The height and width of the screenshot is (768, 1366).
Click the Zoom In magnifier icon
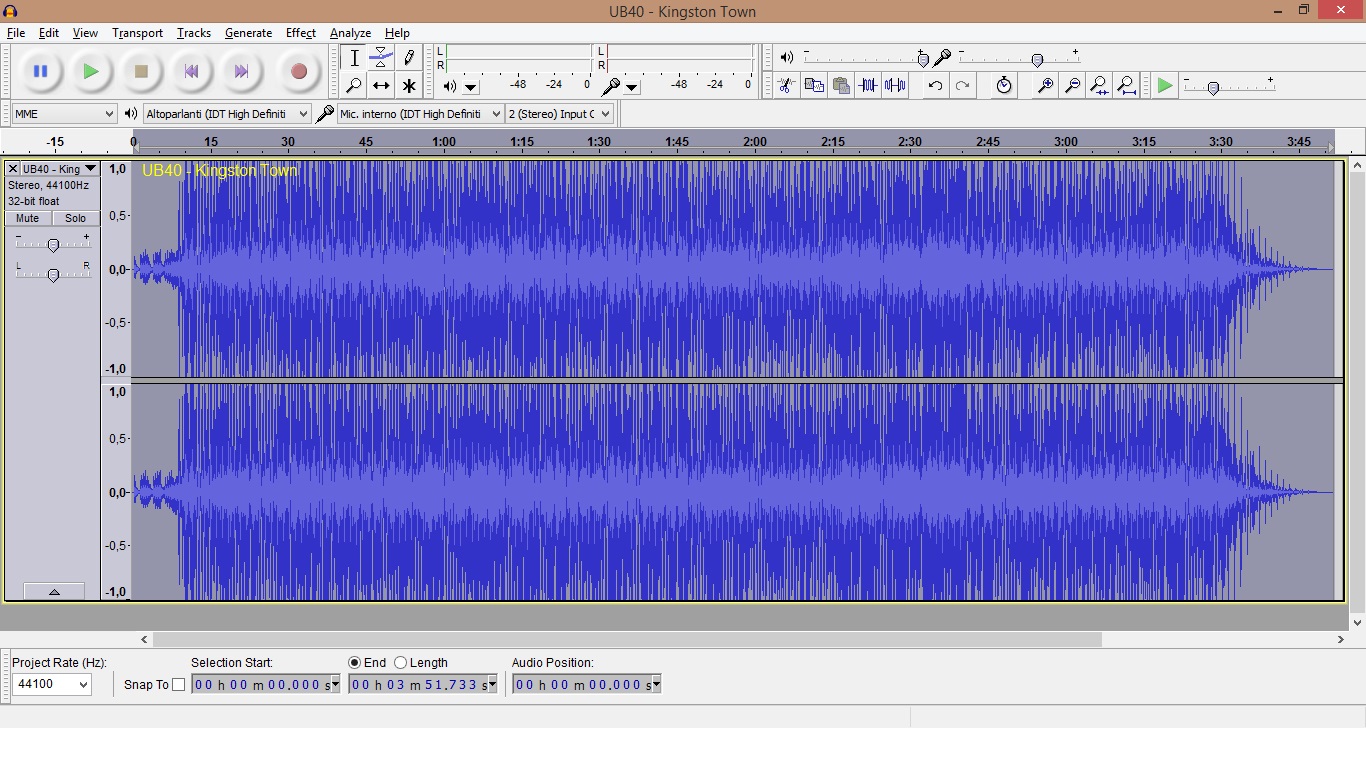[x=1045, y=86]
